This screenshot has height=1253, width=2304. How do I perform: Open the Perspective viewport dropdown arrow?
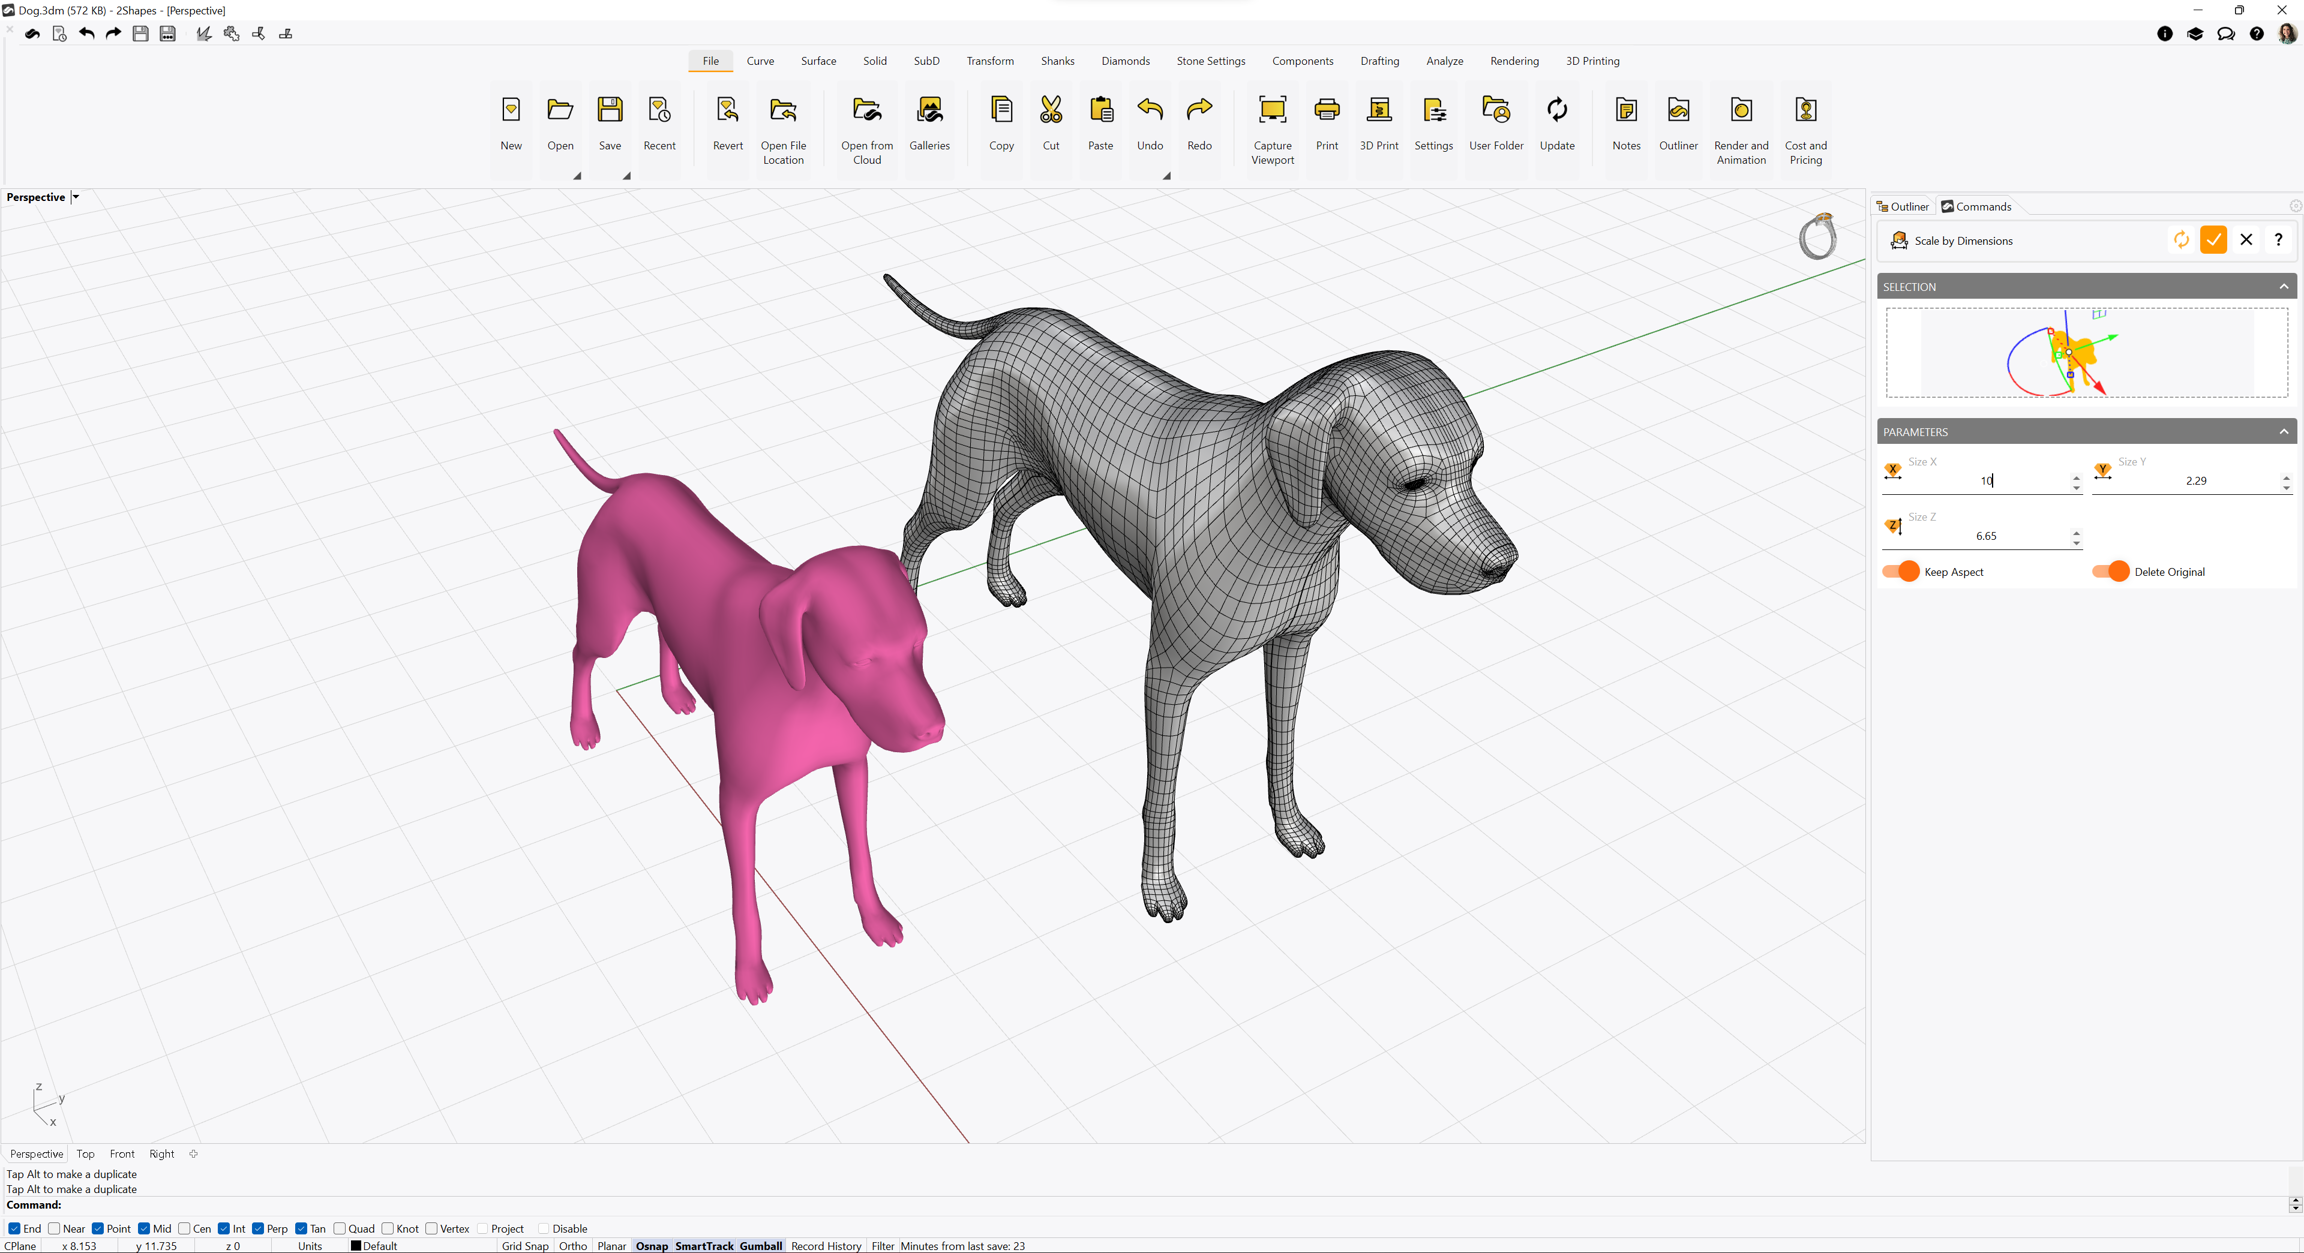click(x=76, y=197)
